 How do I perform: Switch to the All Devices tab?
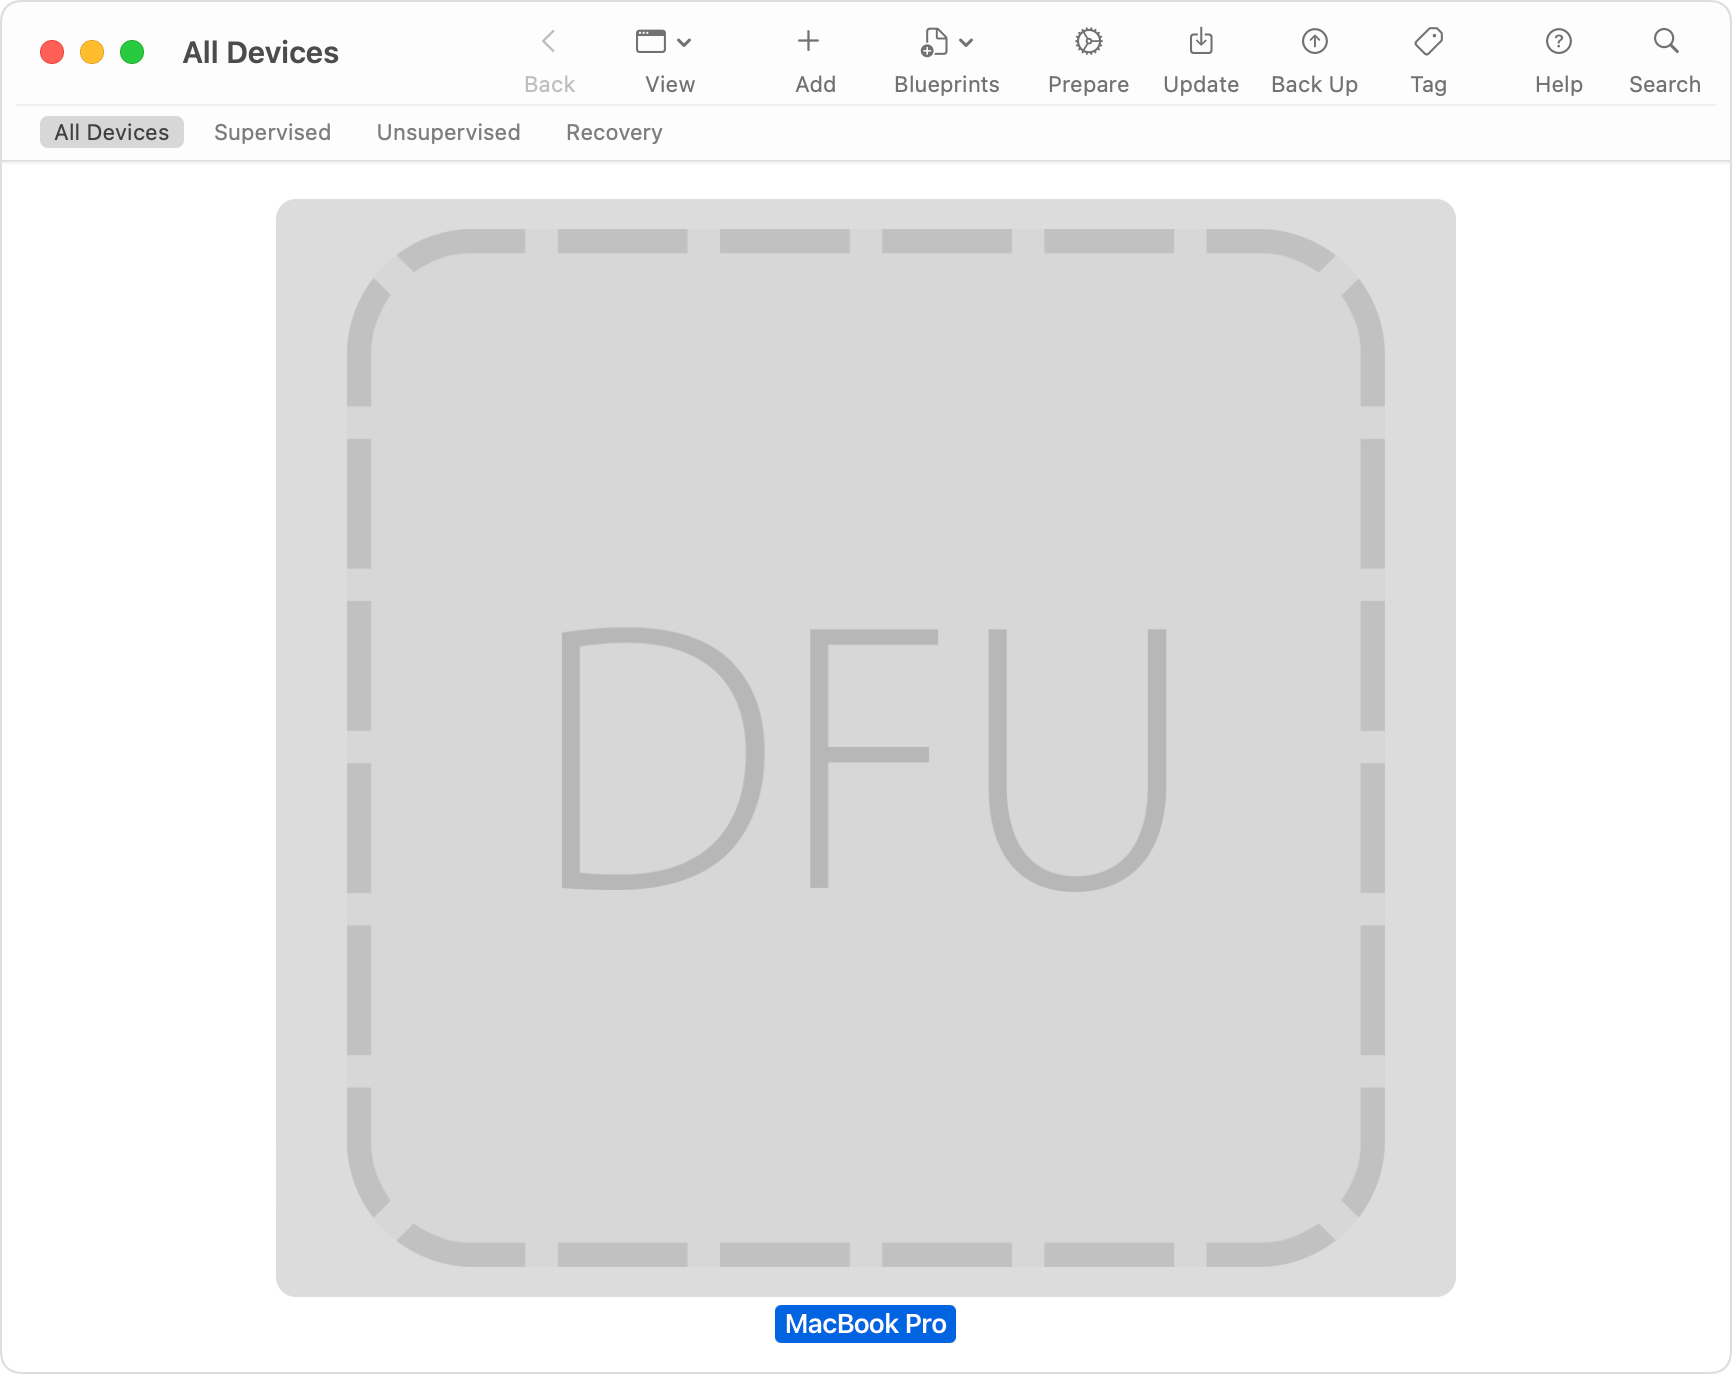[112, 132]
